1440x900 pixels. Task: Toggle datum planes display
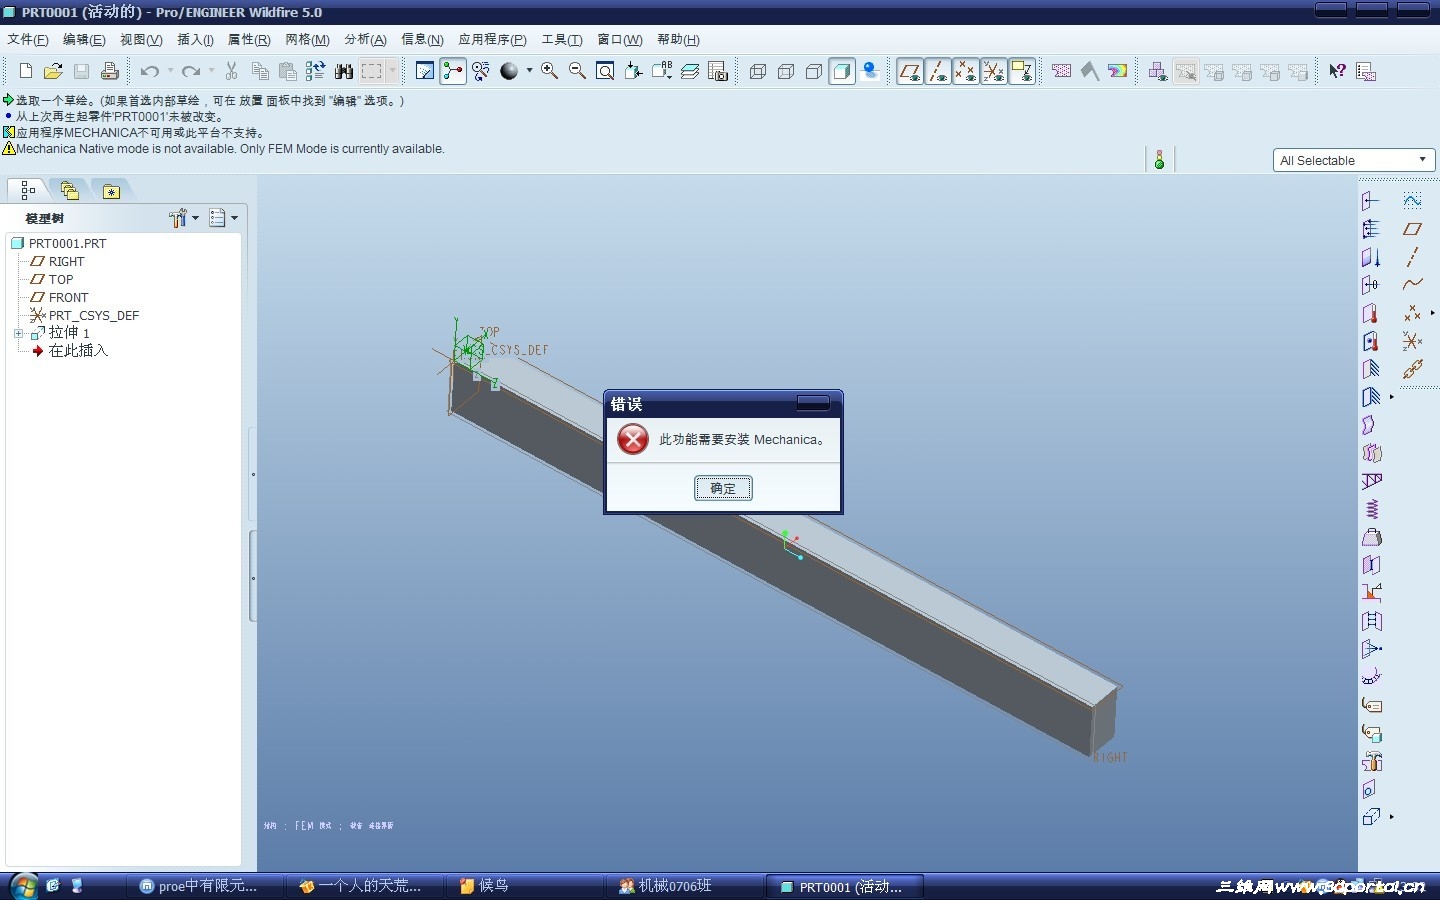coord(910,71)
